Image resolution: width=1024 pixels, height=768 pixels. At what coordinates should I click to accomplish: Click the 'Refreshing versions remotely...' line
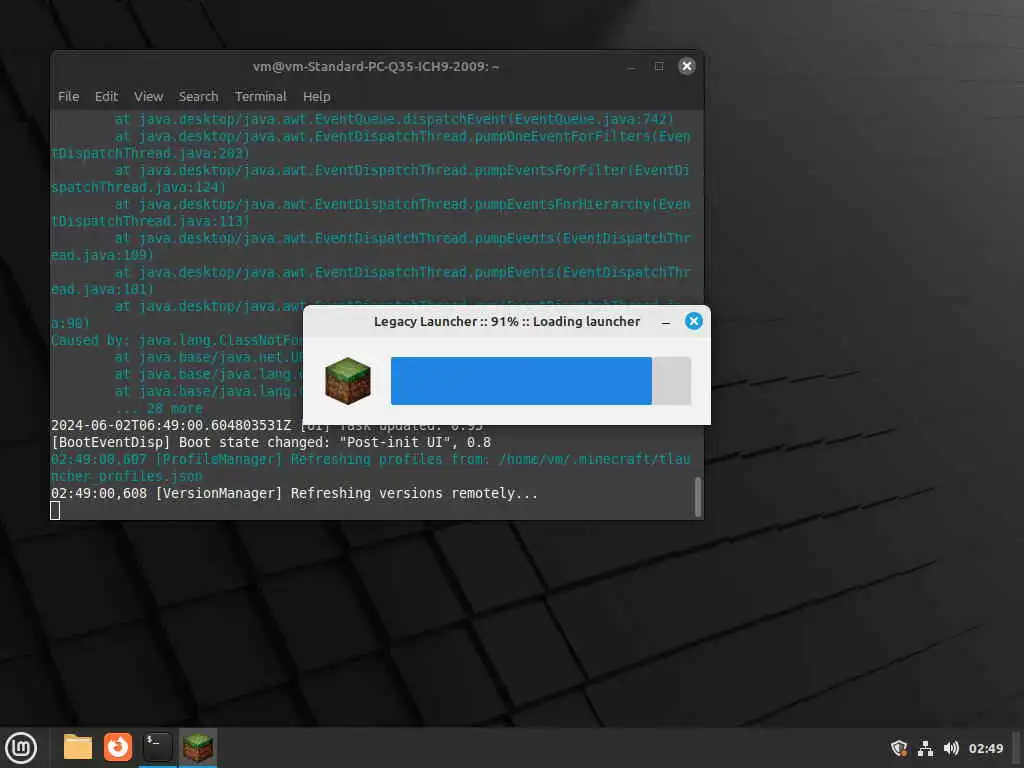click(x=294, y=493)
